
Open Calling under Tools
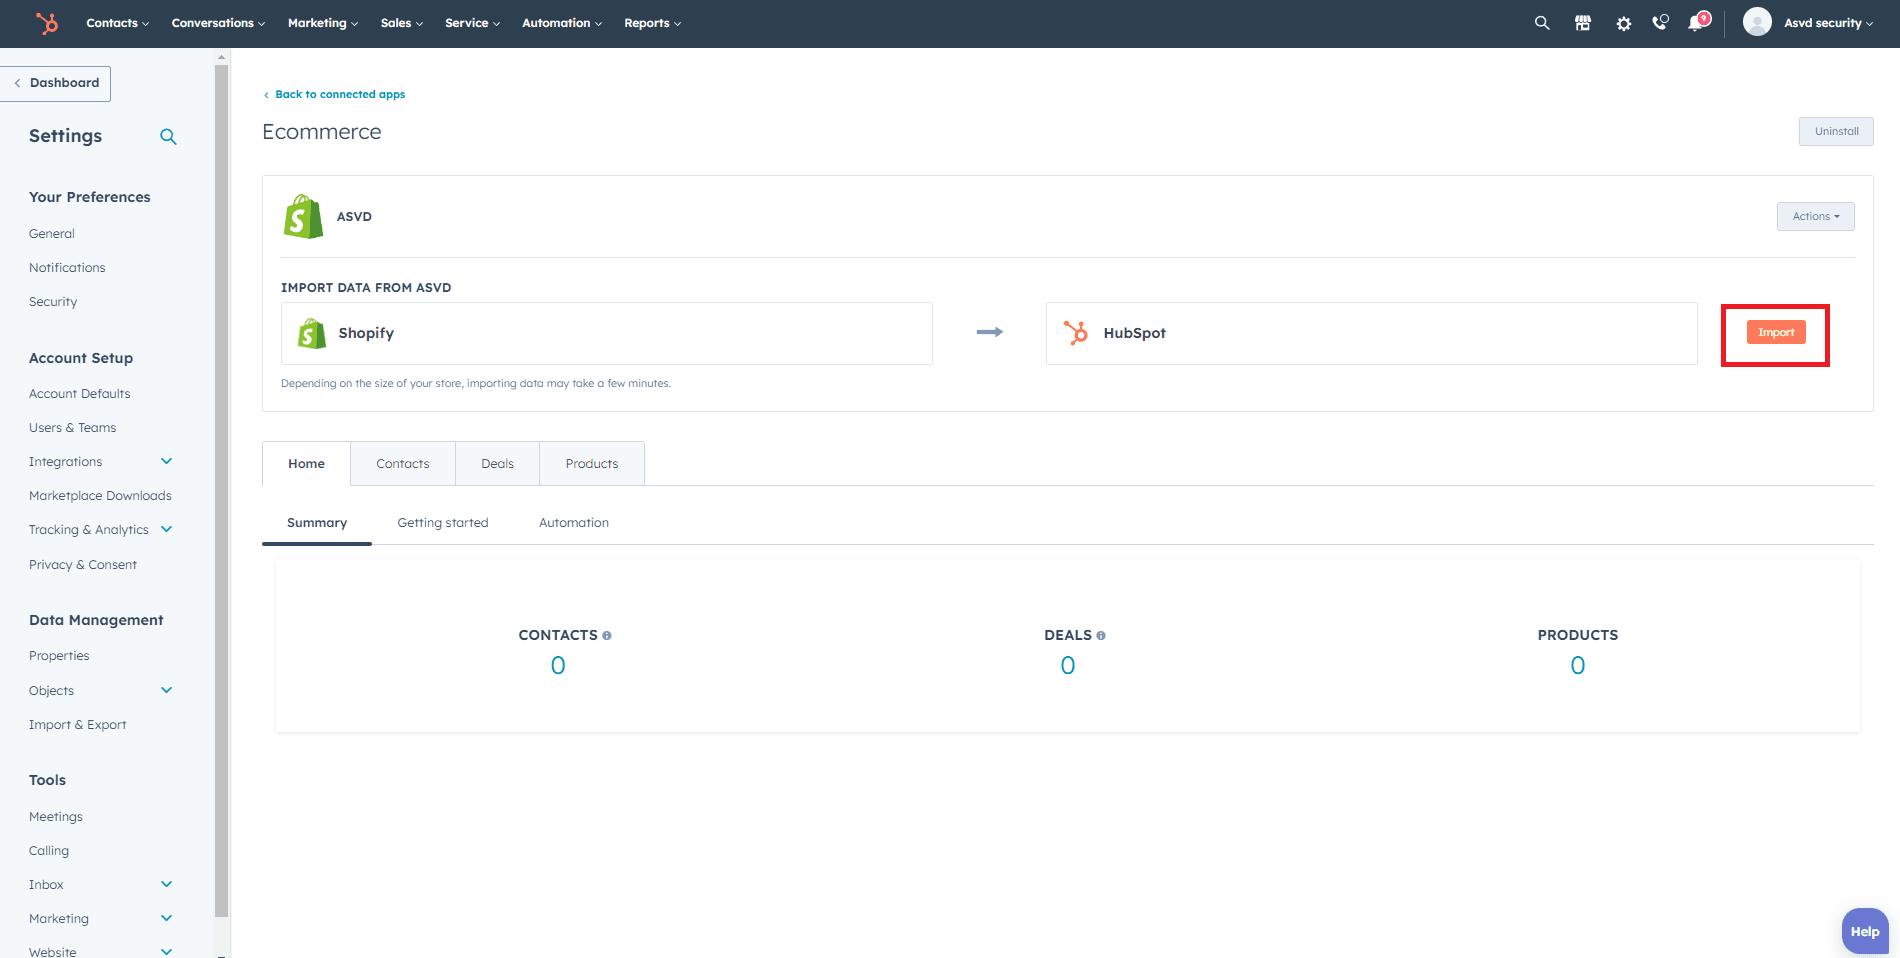49,851
